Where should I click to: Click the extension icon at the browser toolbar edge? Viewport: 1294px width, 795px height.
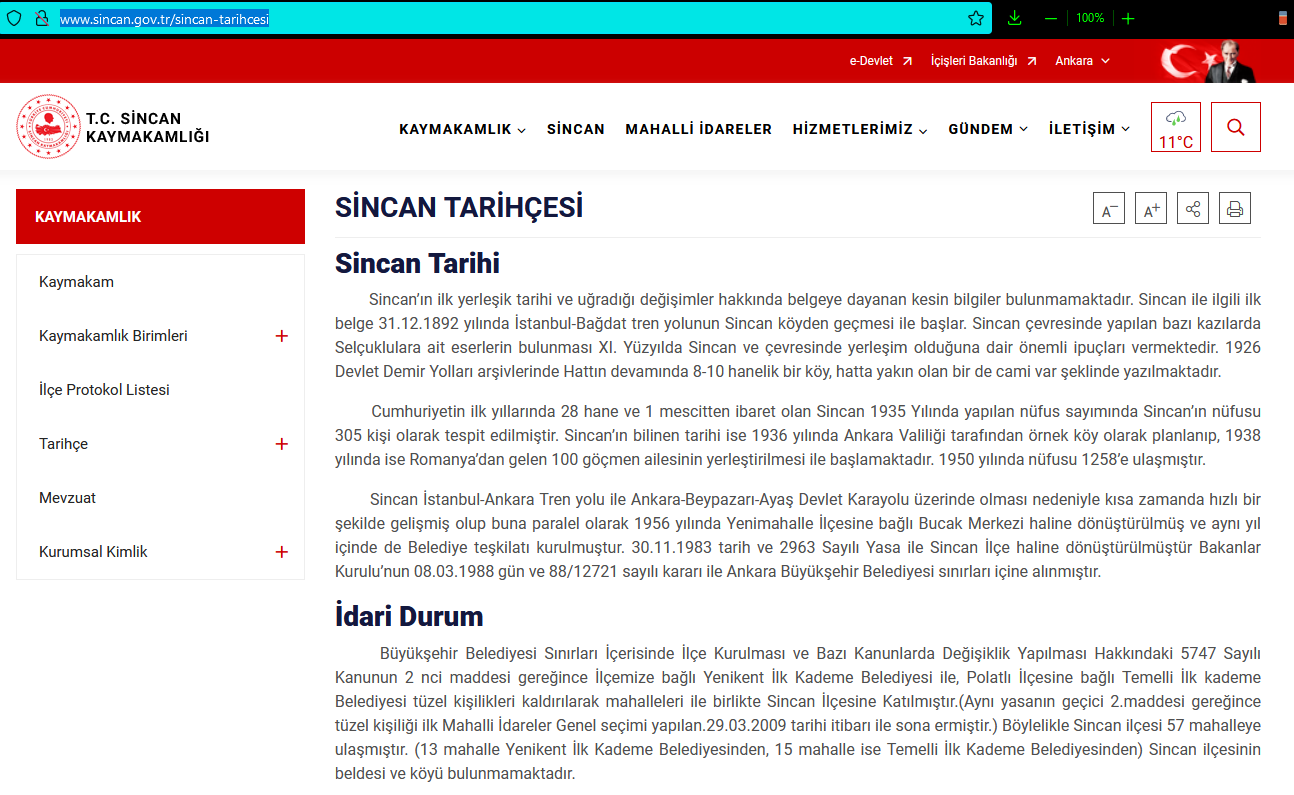tap(1283, 18)
